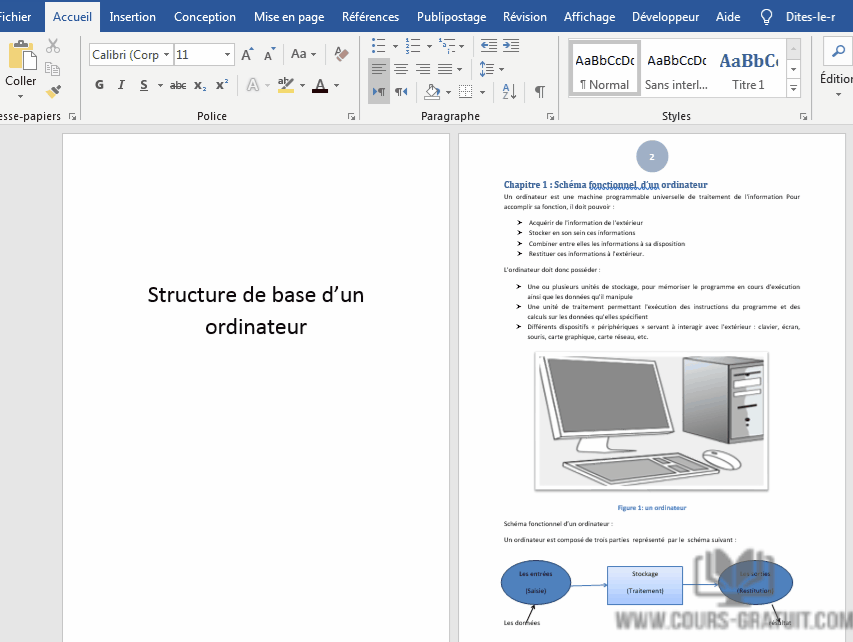Apply the Titre 1 style
The width and height of the screenshot is (853, 642).
[x=749, y=69]
